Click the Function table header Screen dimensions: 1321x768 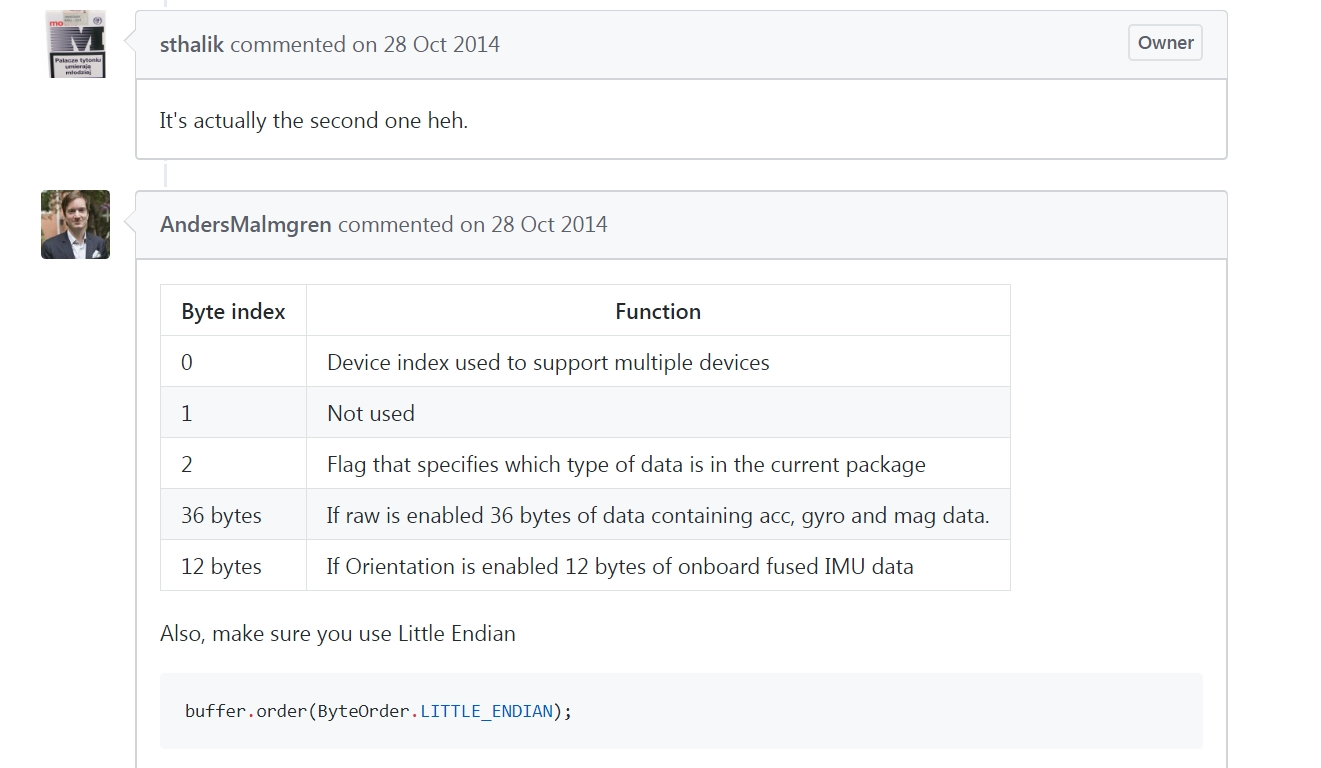[x=657, y=310]
